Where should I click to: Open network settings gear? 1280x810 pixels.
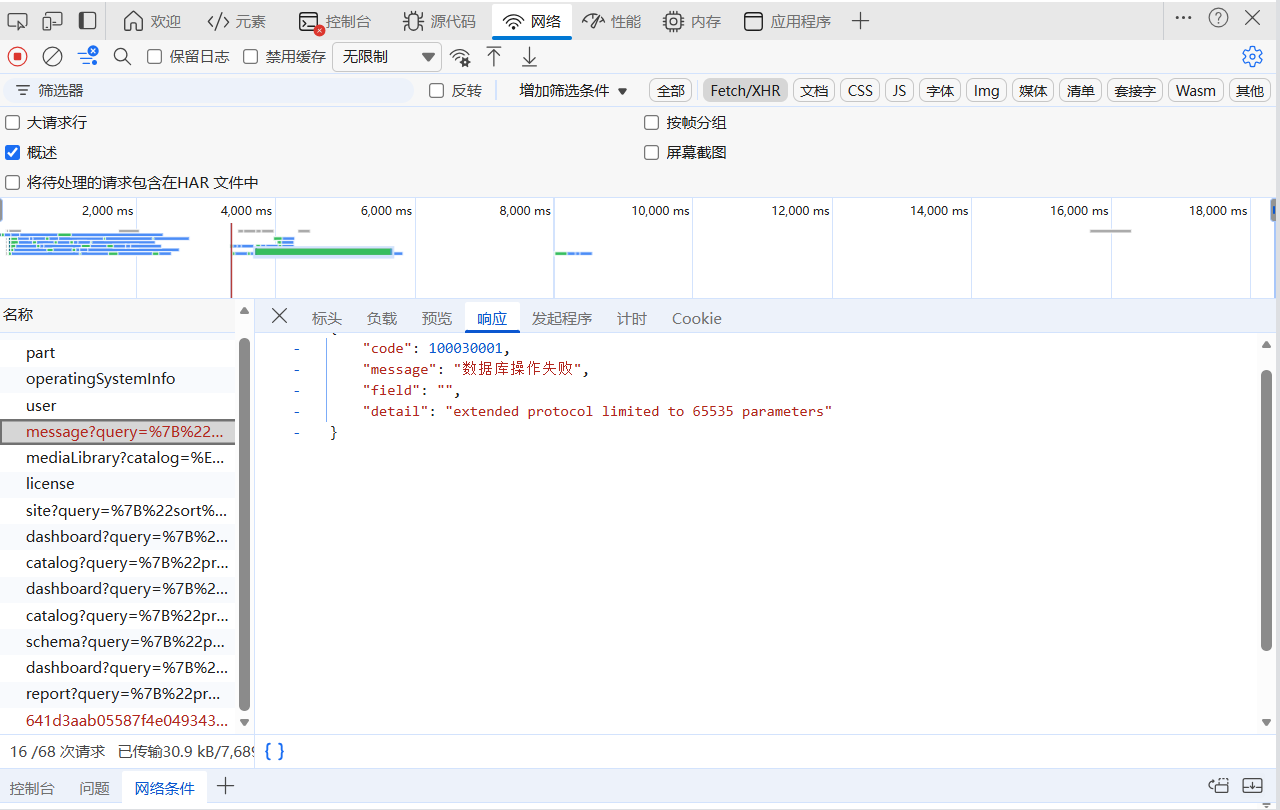point(1252,56)
